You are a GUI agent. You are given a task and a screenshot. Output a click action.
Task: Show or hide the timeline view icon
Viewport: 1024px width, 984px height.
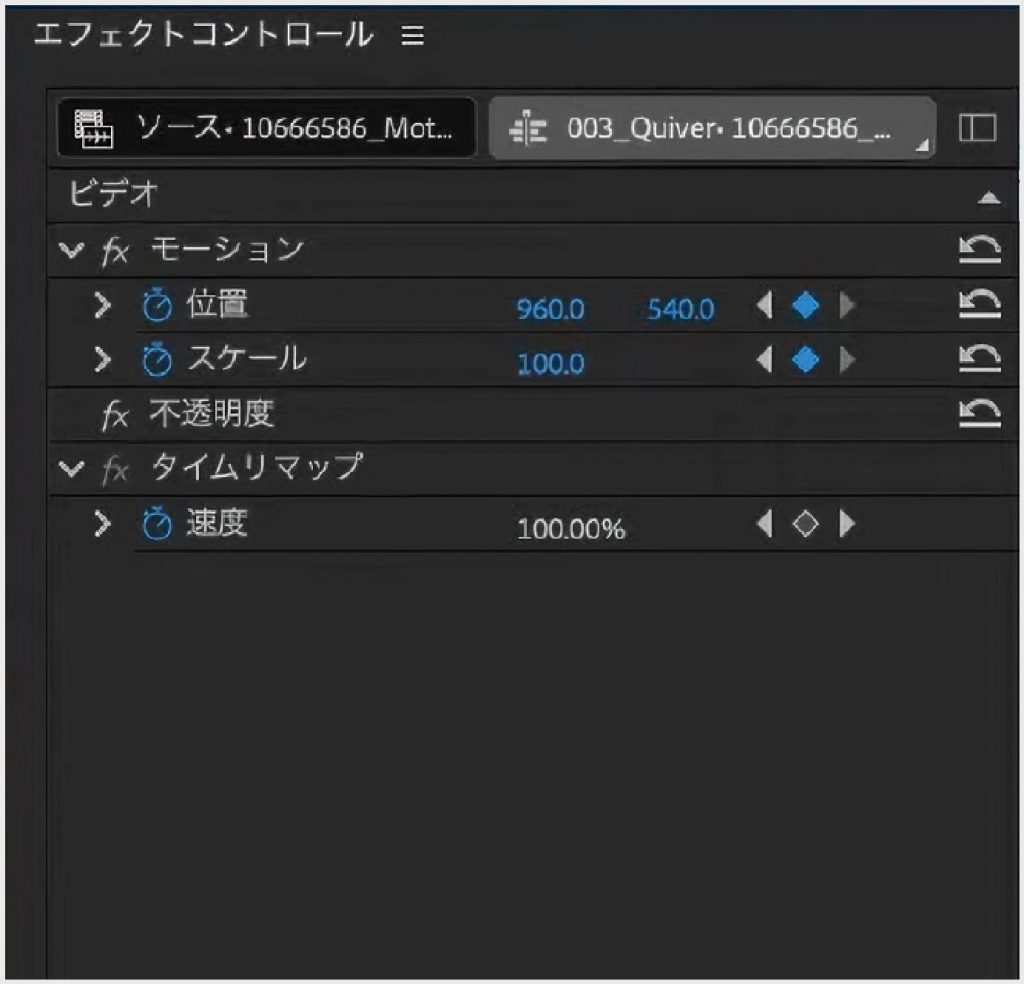click(978, 128)
